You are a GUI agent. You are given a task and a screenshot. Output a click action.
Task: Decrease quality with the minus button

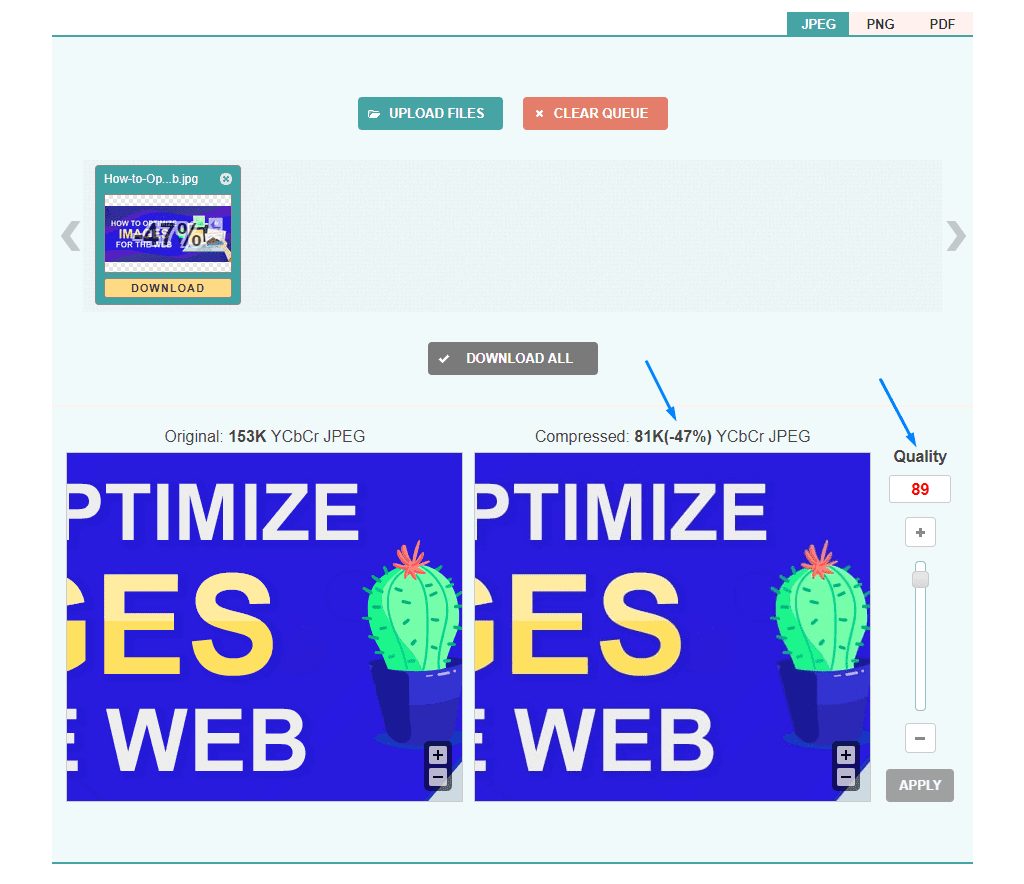[920, 738]
